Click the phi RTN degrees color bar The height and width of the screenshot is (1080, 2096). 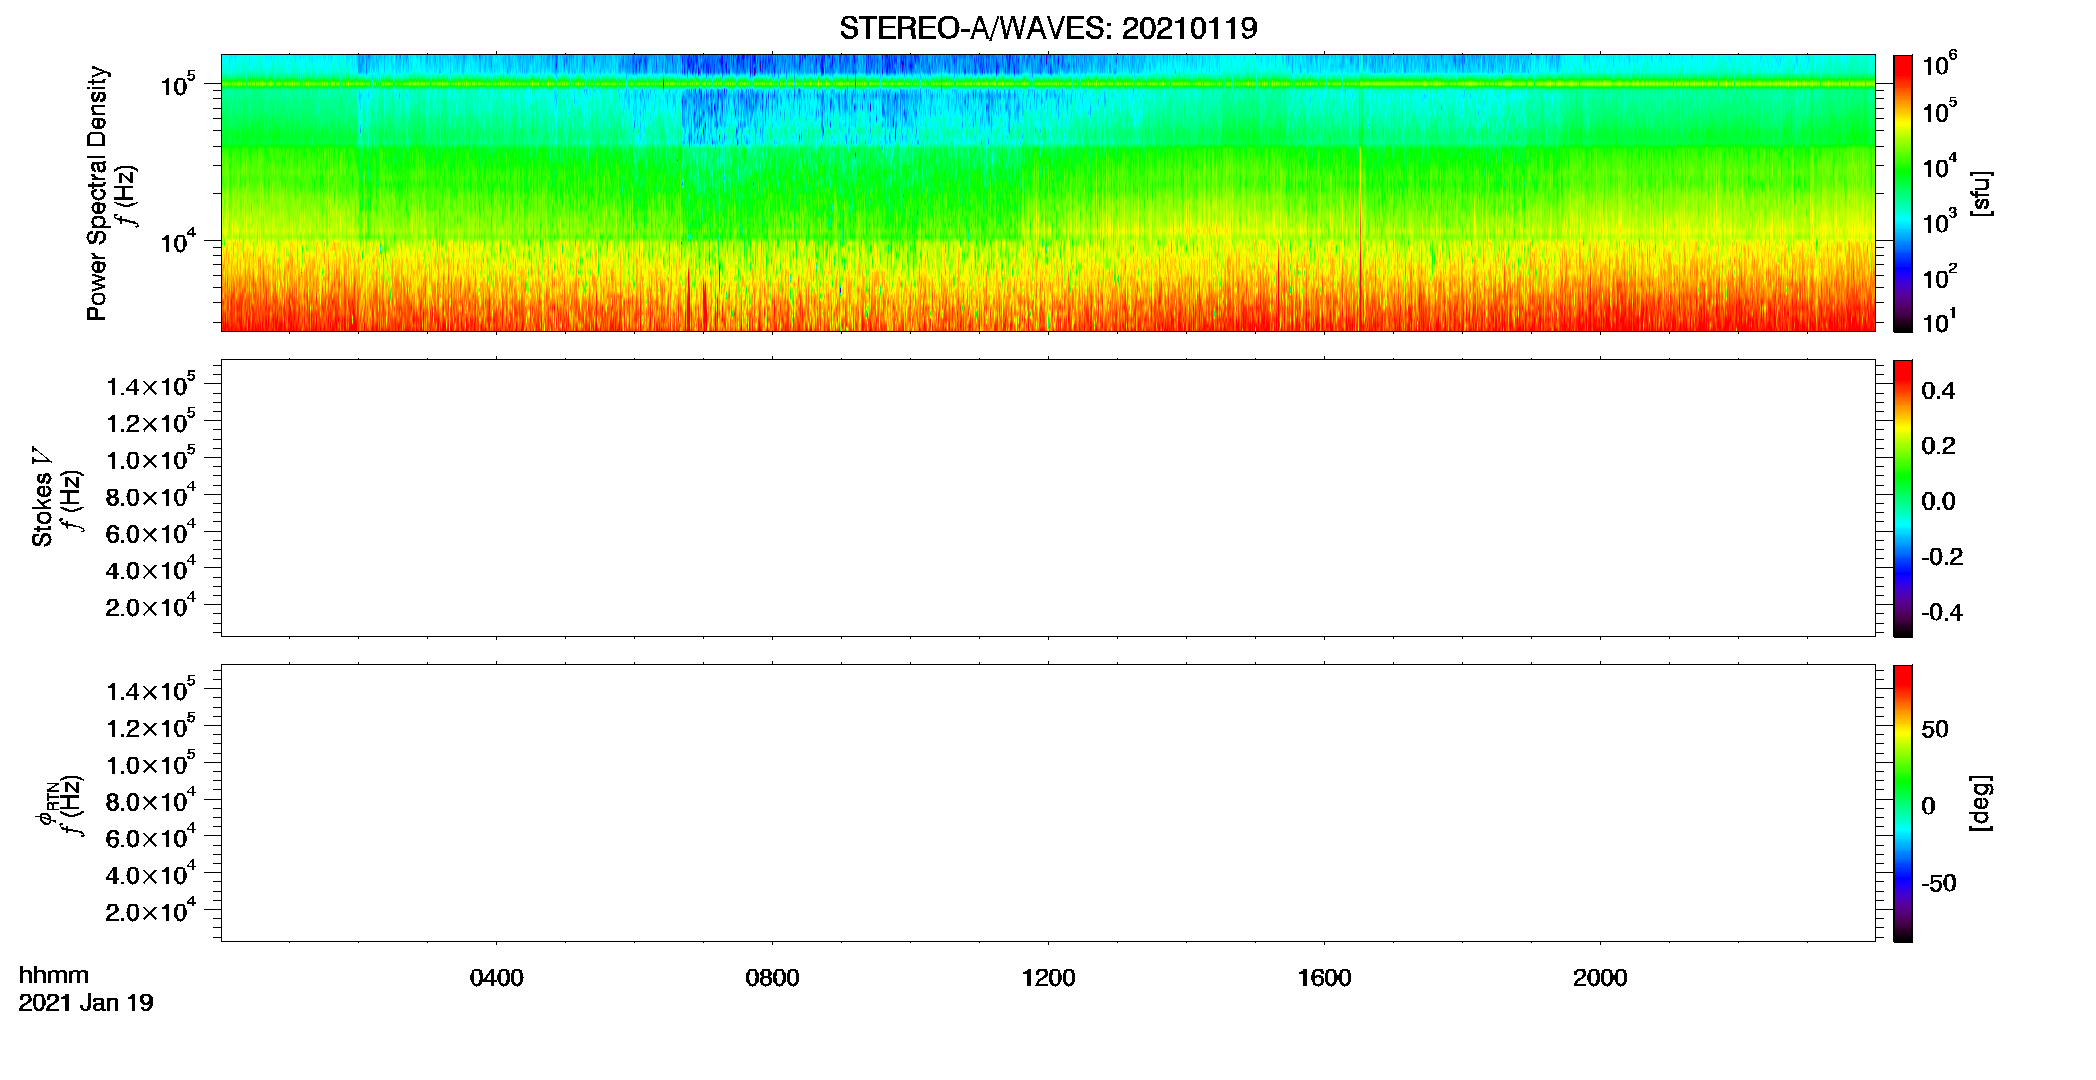click(x=1902, y=803)
